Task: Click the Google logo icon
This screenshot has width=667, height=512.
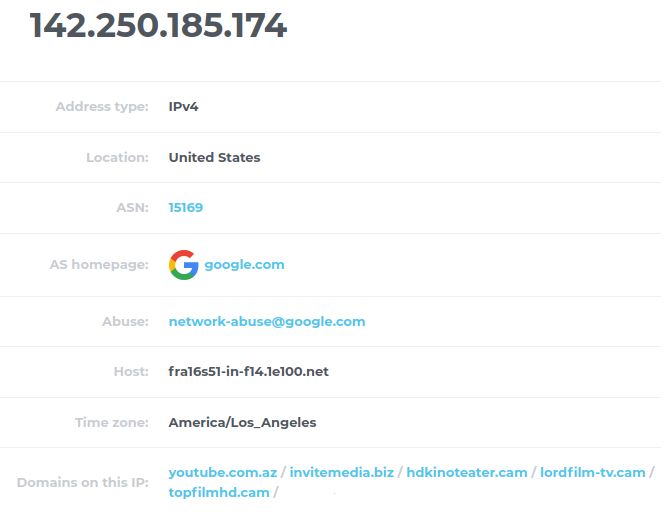Action: click(183, 265)
